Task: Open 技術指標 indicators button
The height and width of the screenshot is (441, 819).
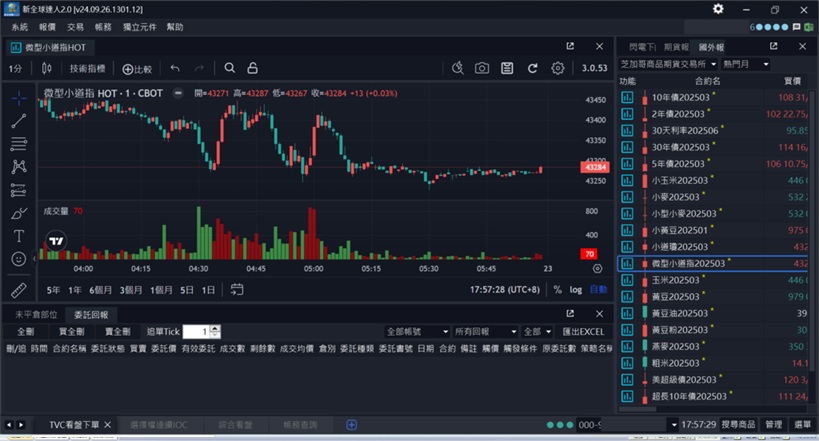Action: (x=87, y=68)
